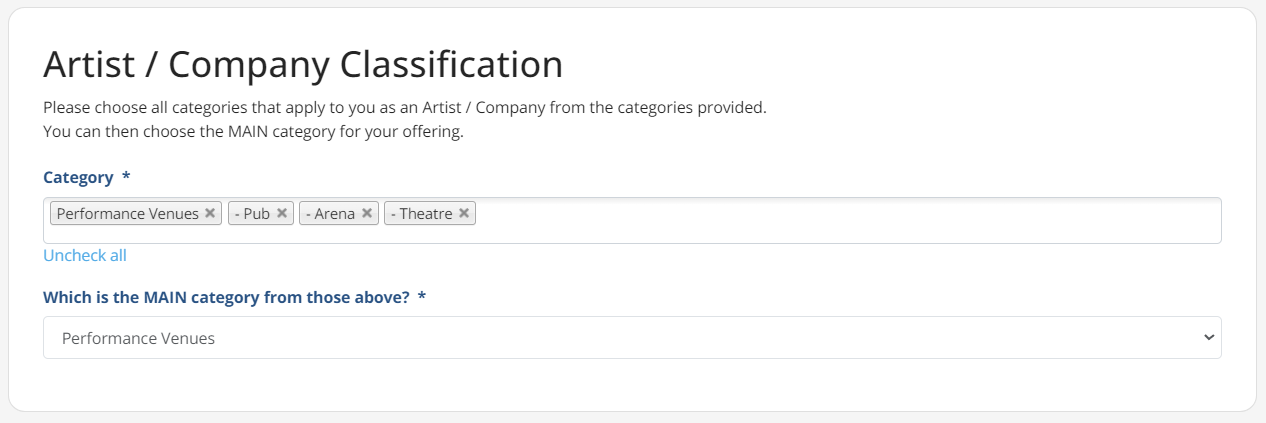1266x423 pixels.
Task: Select the Pub tag text
Action: (252, 213)
